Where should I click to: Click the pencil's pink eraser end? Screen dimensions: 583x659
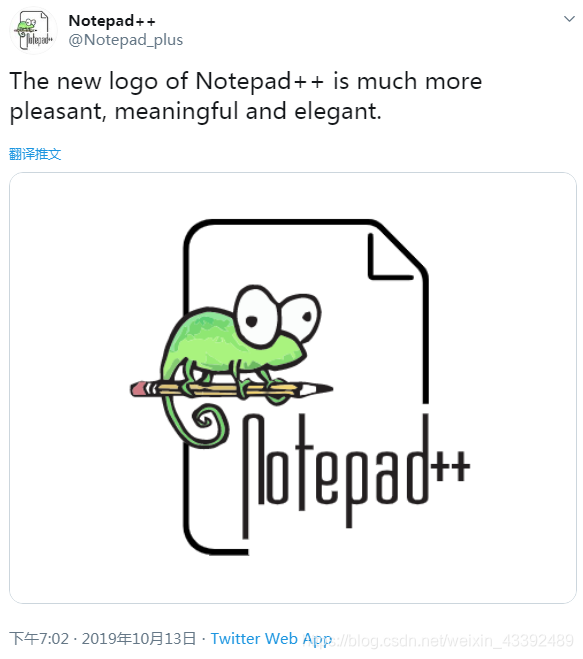coord(137,389)
